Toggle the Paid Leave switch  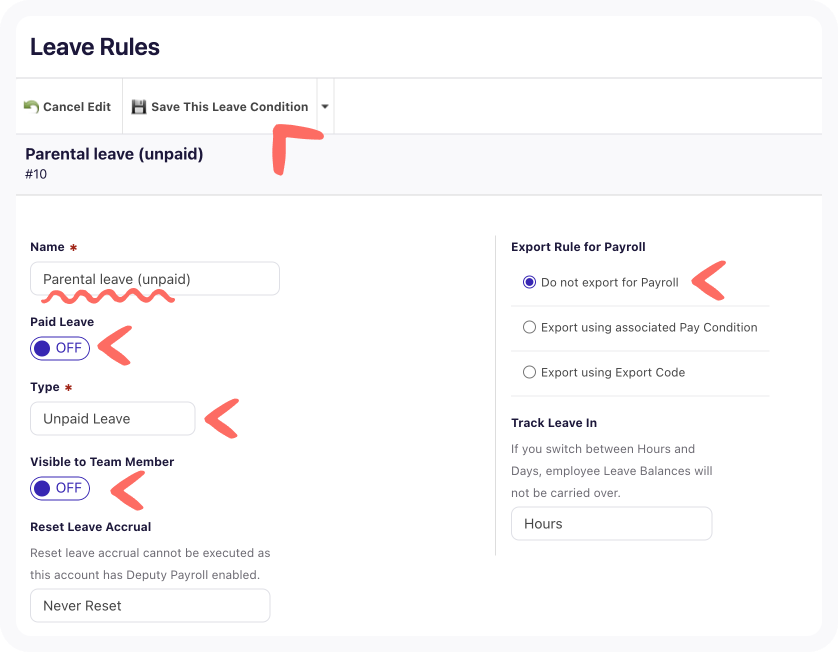[60, 348]
